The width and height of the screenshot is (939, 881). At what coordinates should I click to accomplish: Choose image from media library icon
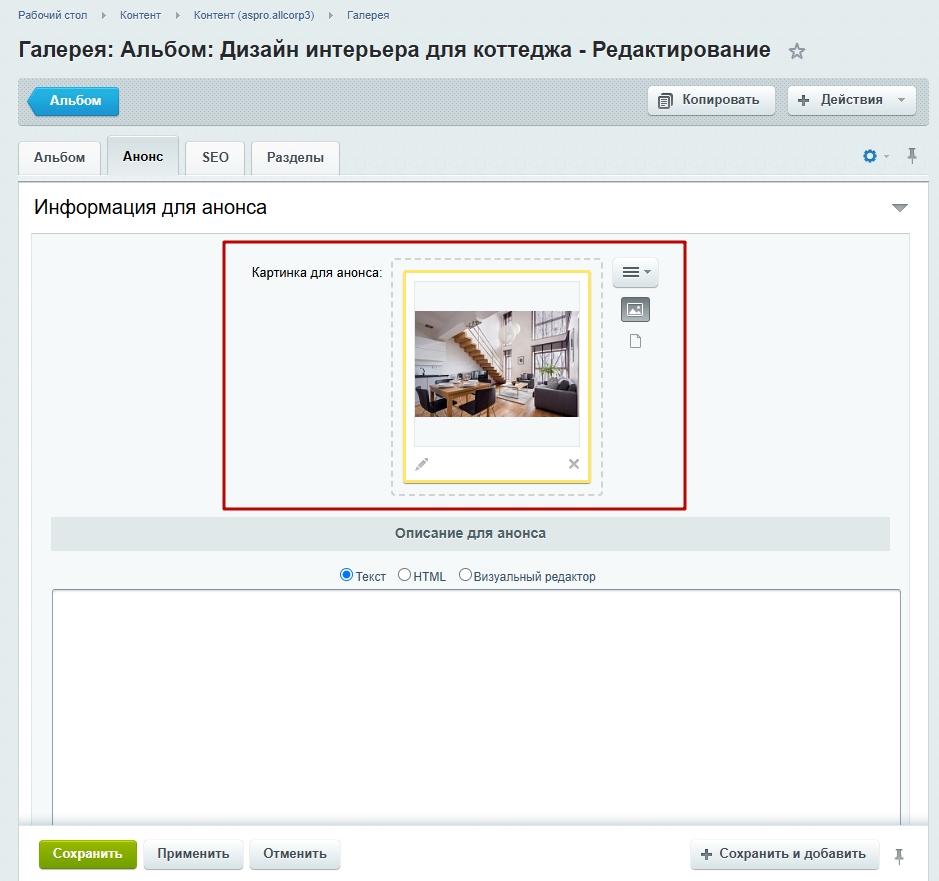pyautogui.click(x=635, y=310)
